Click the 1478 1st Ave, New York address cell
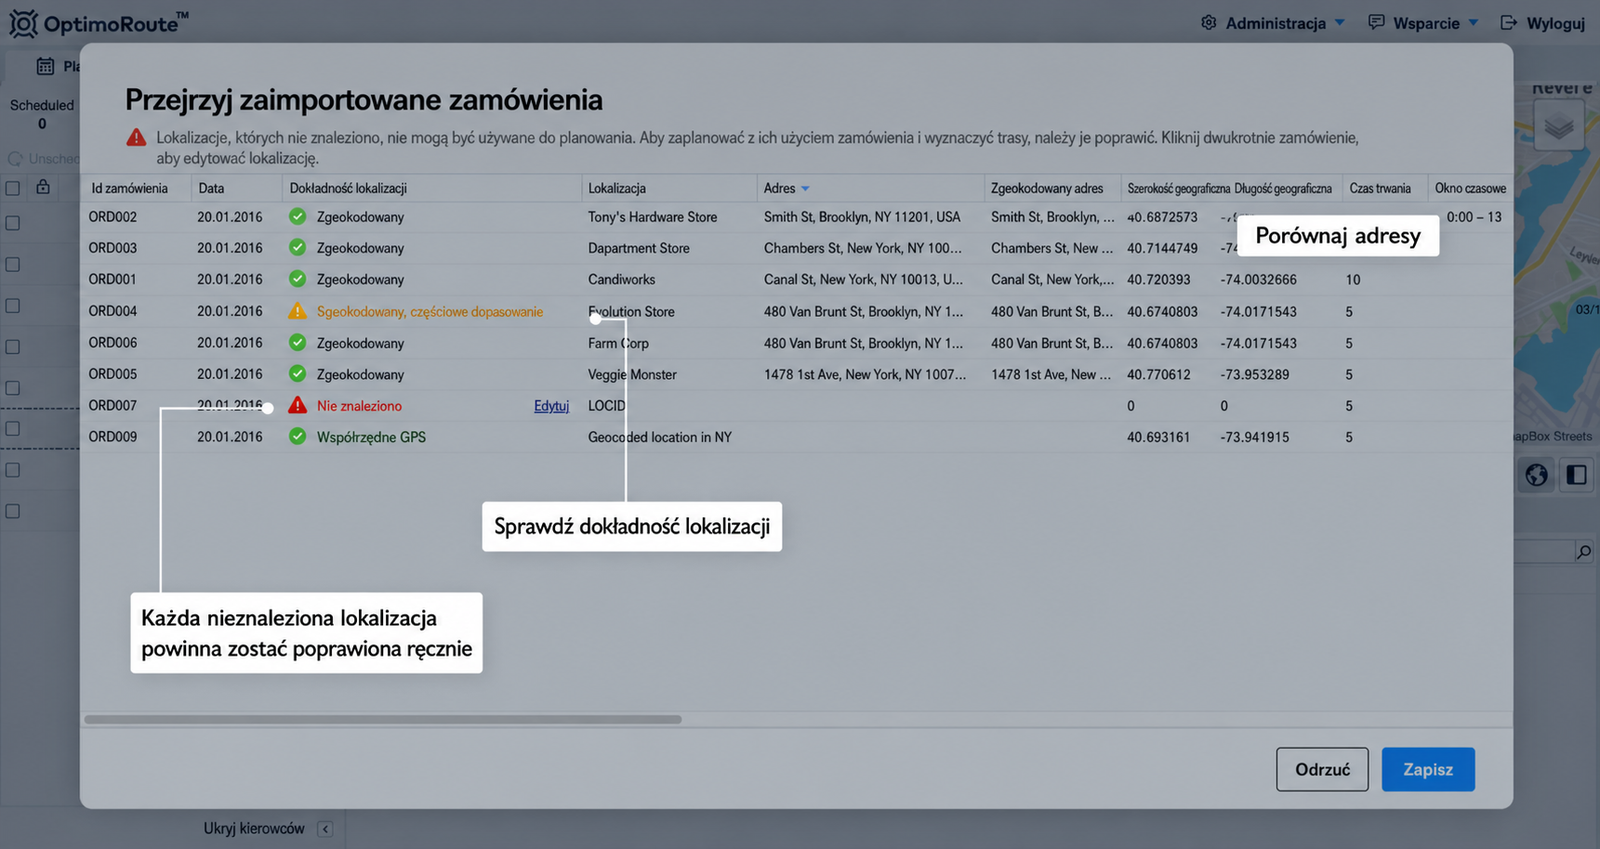The width and height of the screenshot is (1600, 849). [x=865, y=374]
